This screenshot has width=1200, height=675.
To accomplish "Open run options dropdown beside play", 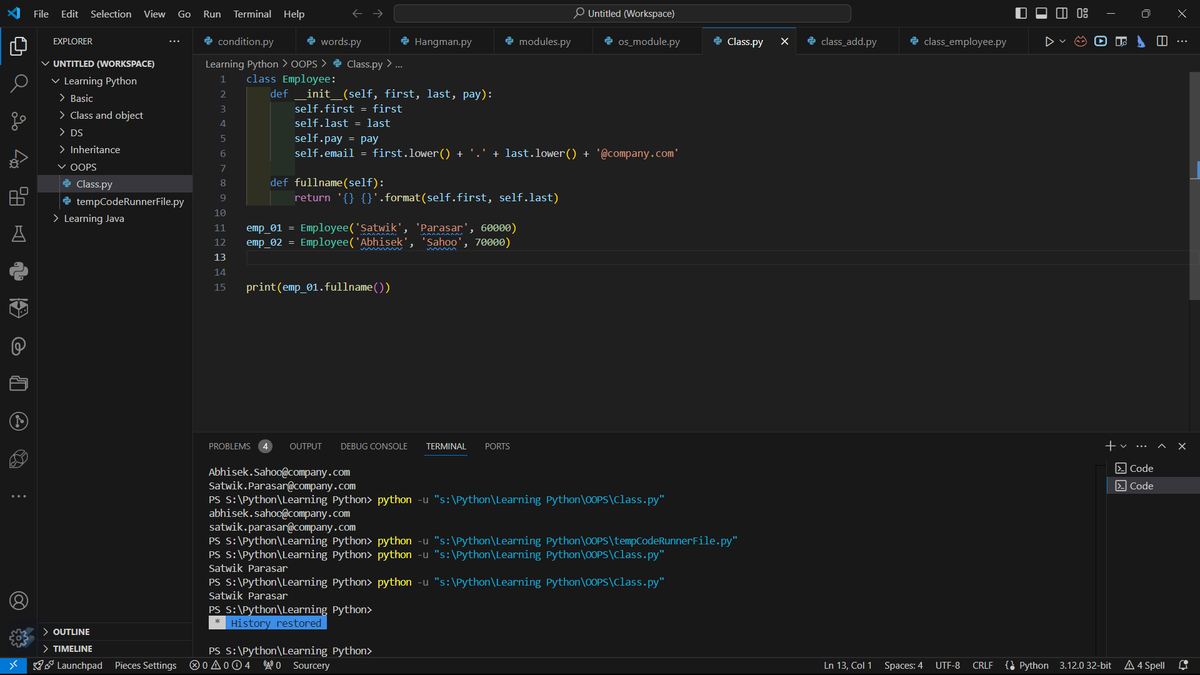I will pos(1062,41).
